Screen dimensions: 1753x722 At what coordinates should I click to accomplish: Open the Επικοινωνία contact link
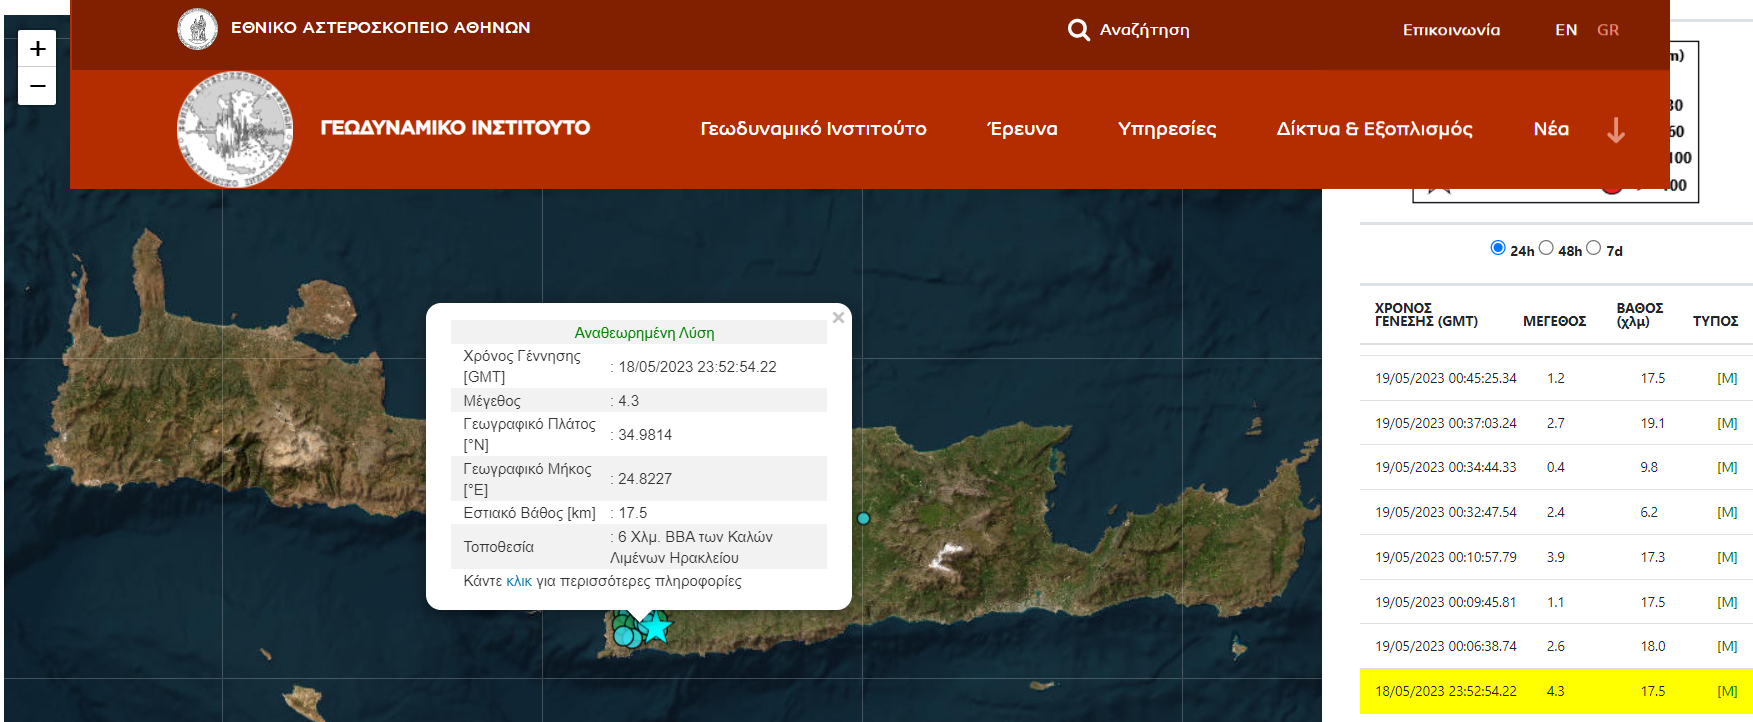click(1451, 30)
